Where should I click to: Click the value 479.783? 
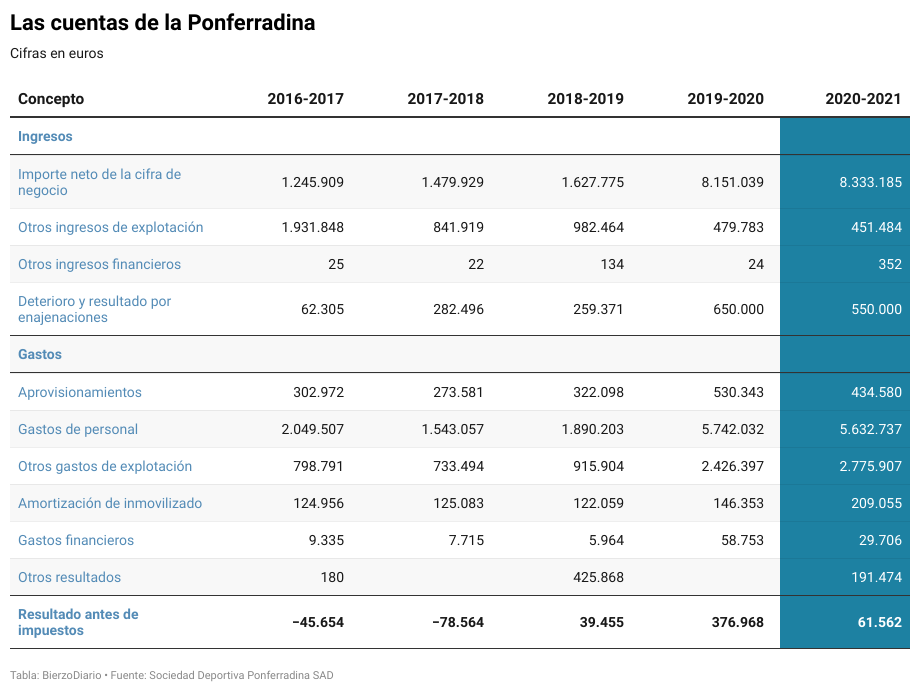[x=739, y=227]
